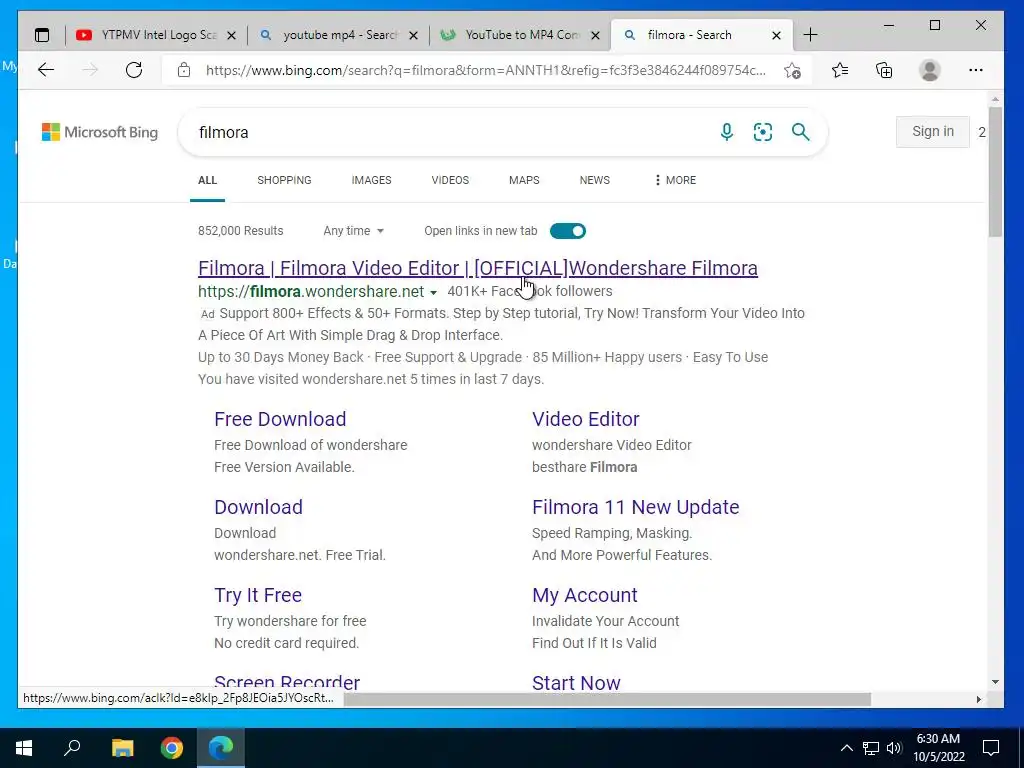Open the Video Editor sitelink
The width and height of the screenshot is (1024, 768).
coord(586,419)
